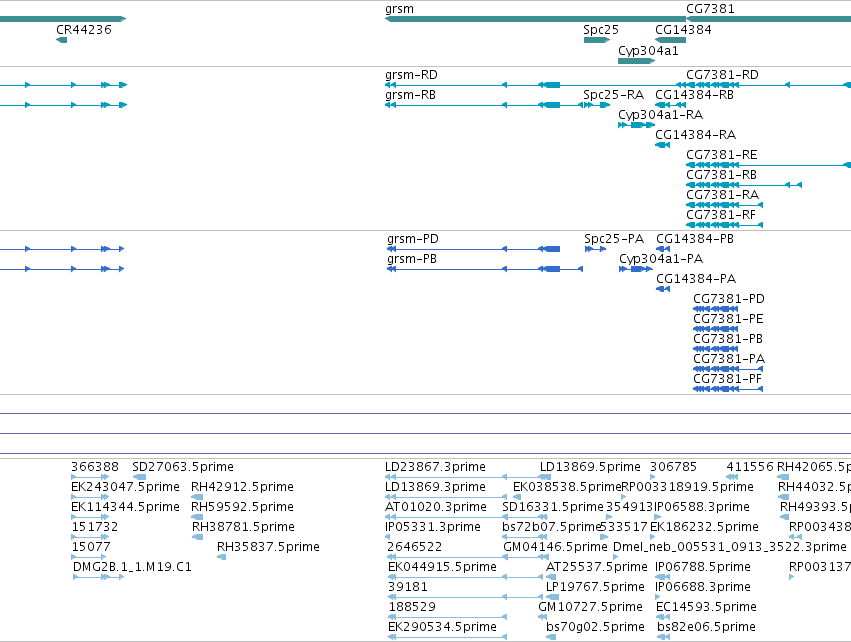Select EST 15077
Image resolution: width=851 pixels, height=642 pixels.
point(91,548)
